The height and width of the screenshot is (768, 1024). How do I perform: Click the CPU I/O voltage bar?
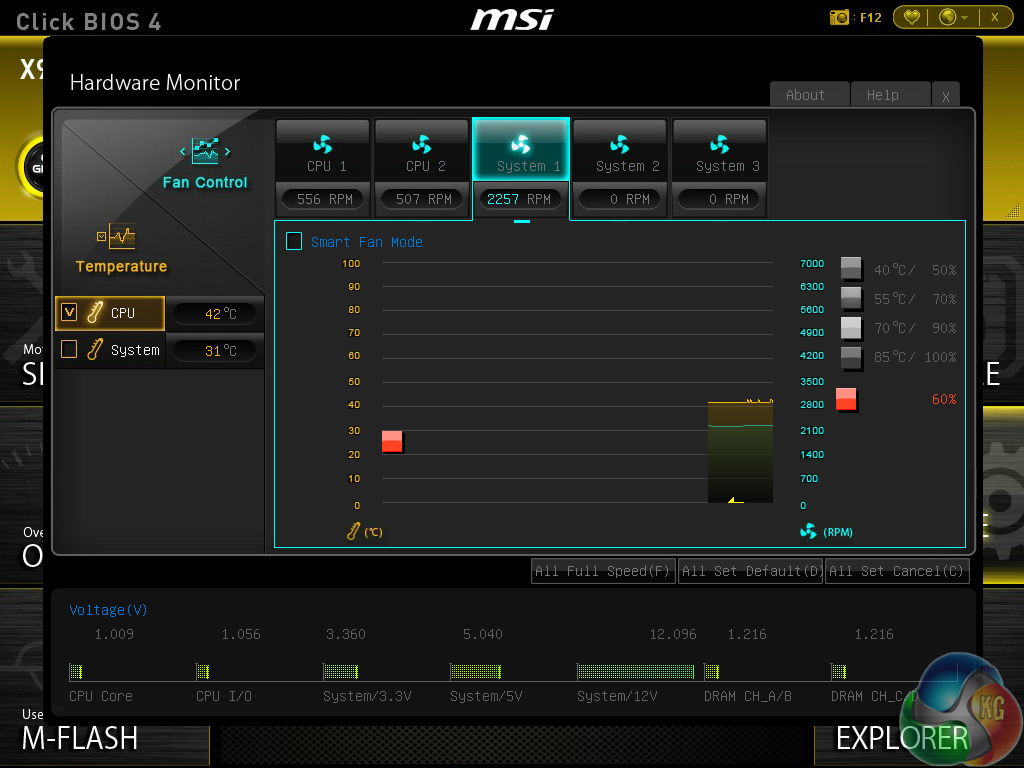pos(203,671)
